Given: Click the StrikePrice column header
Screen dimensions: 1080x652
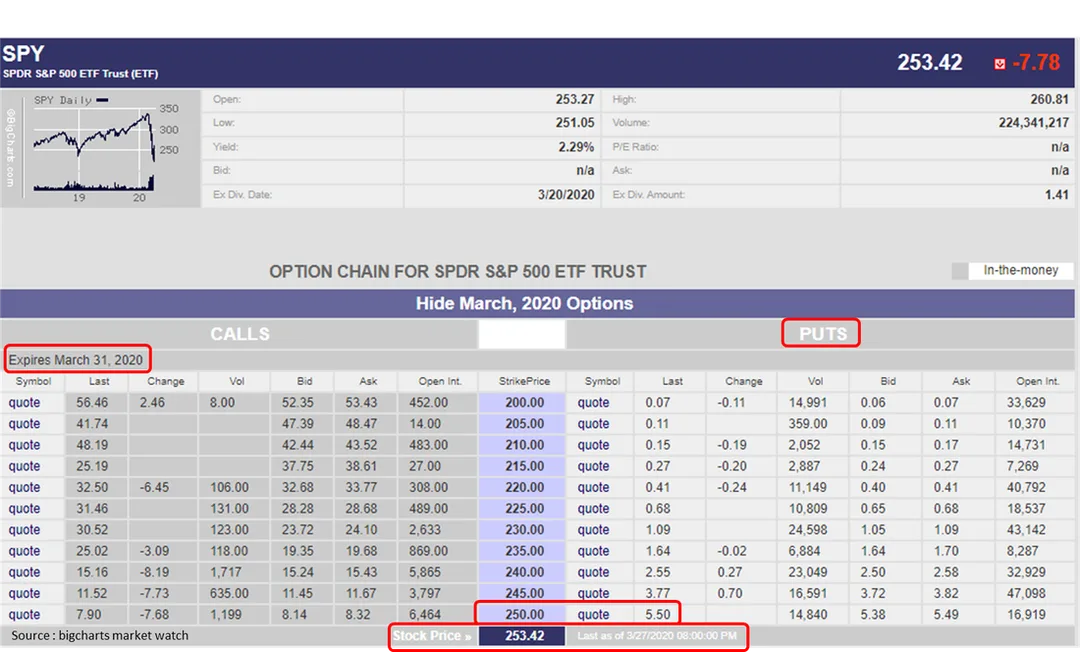Looking at the screenshot, I should [524, 381].
